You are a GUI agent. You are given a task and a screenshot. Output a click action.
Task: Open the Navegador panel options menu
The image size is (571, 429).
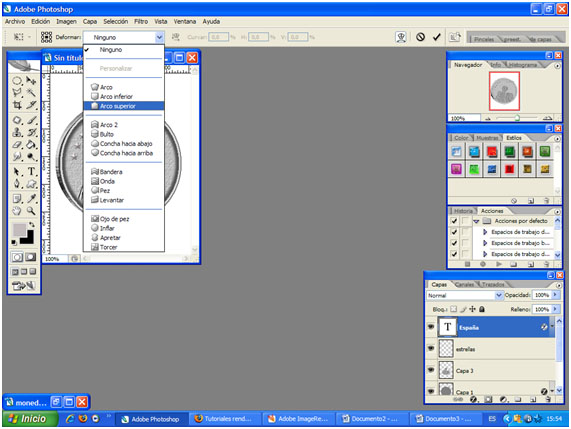pos(557,66)
